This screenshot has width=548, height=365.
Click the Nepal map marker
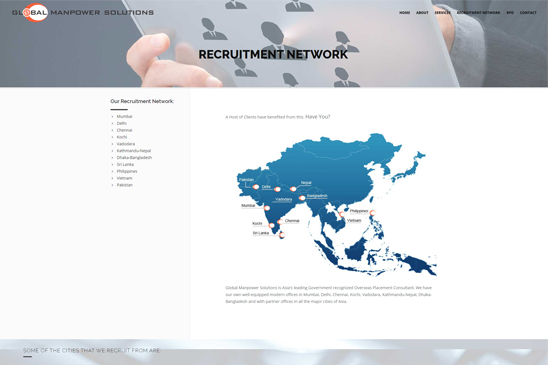pos(293,189)
